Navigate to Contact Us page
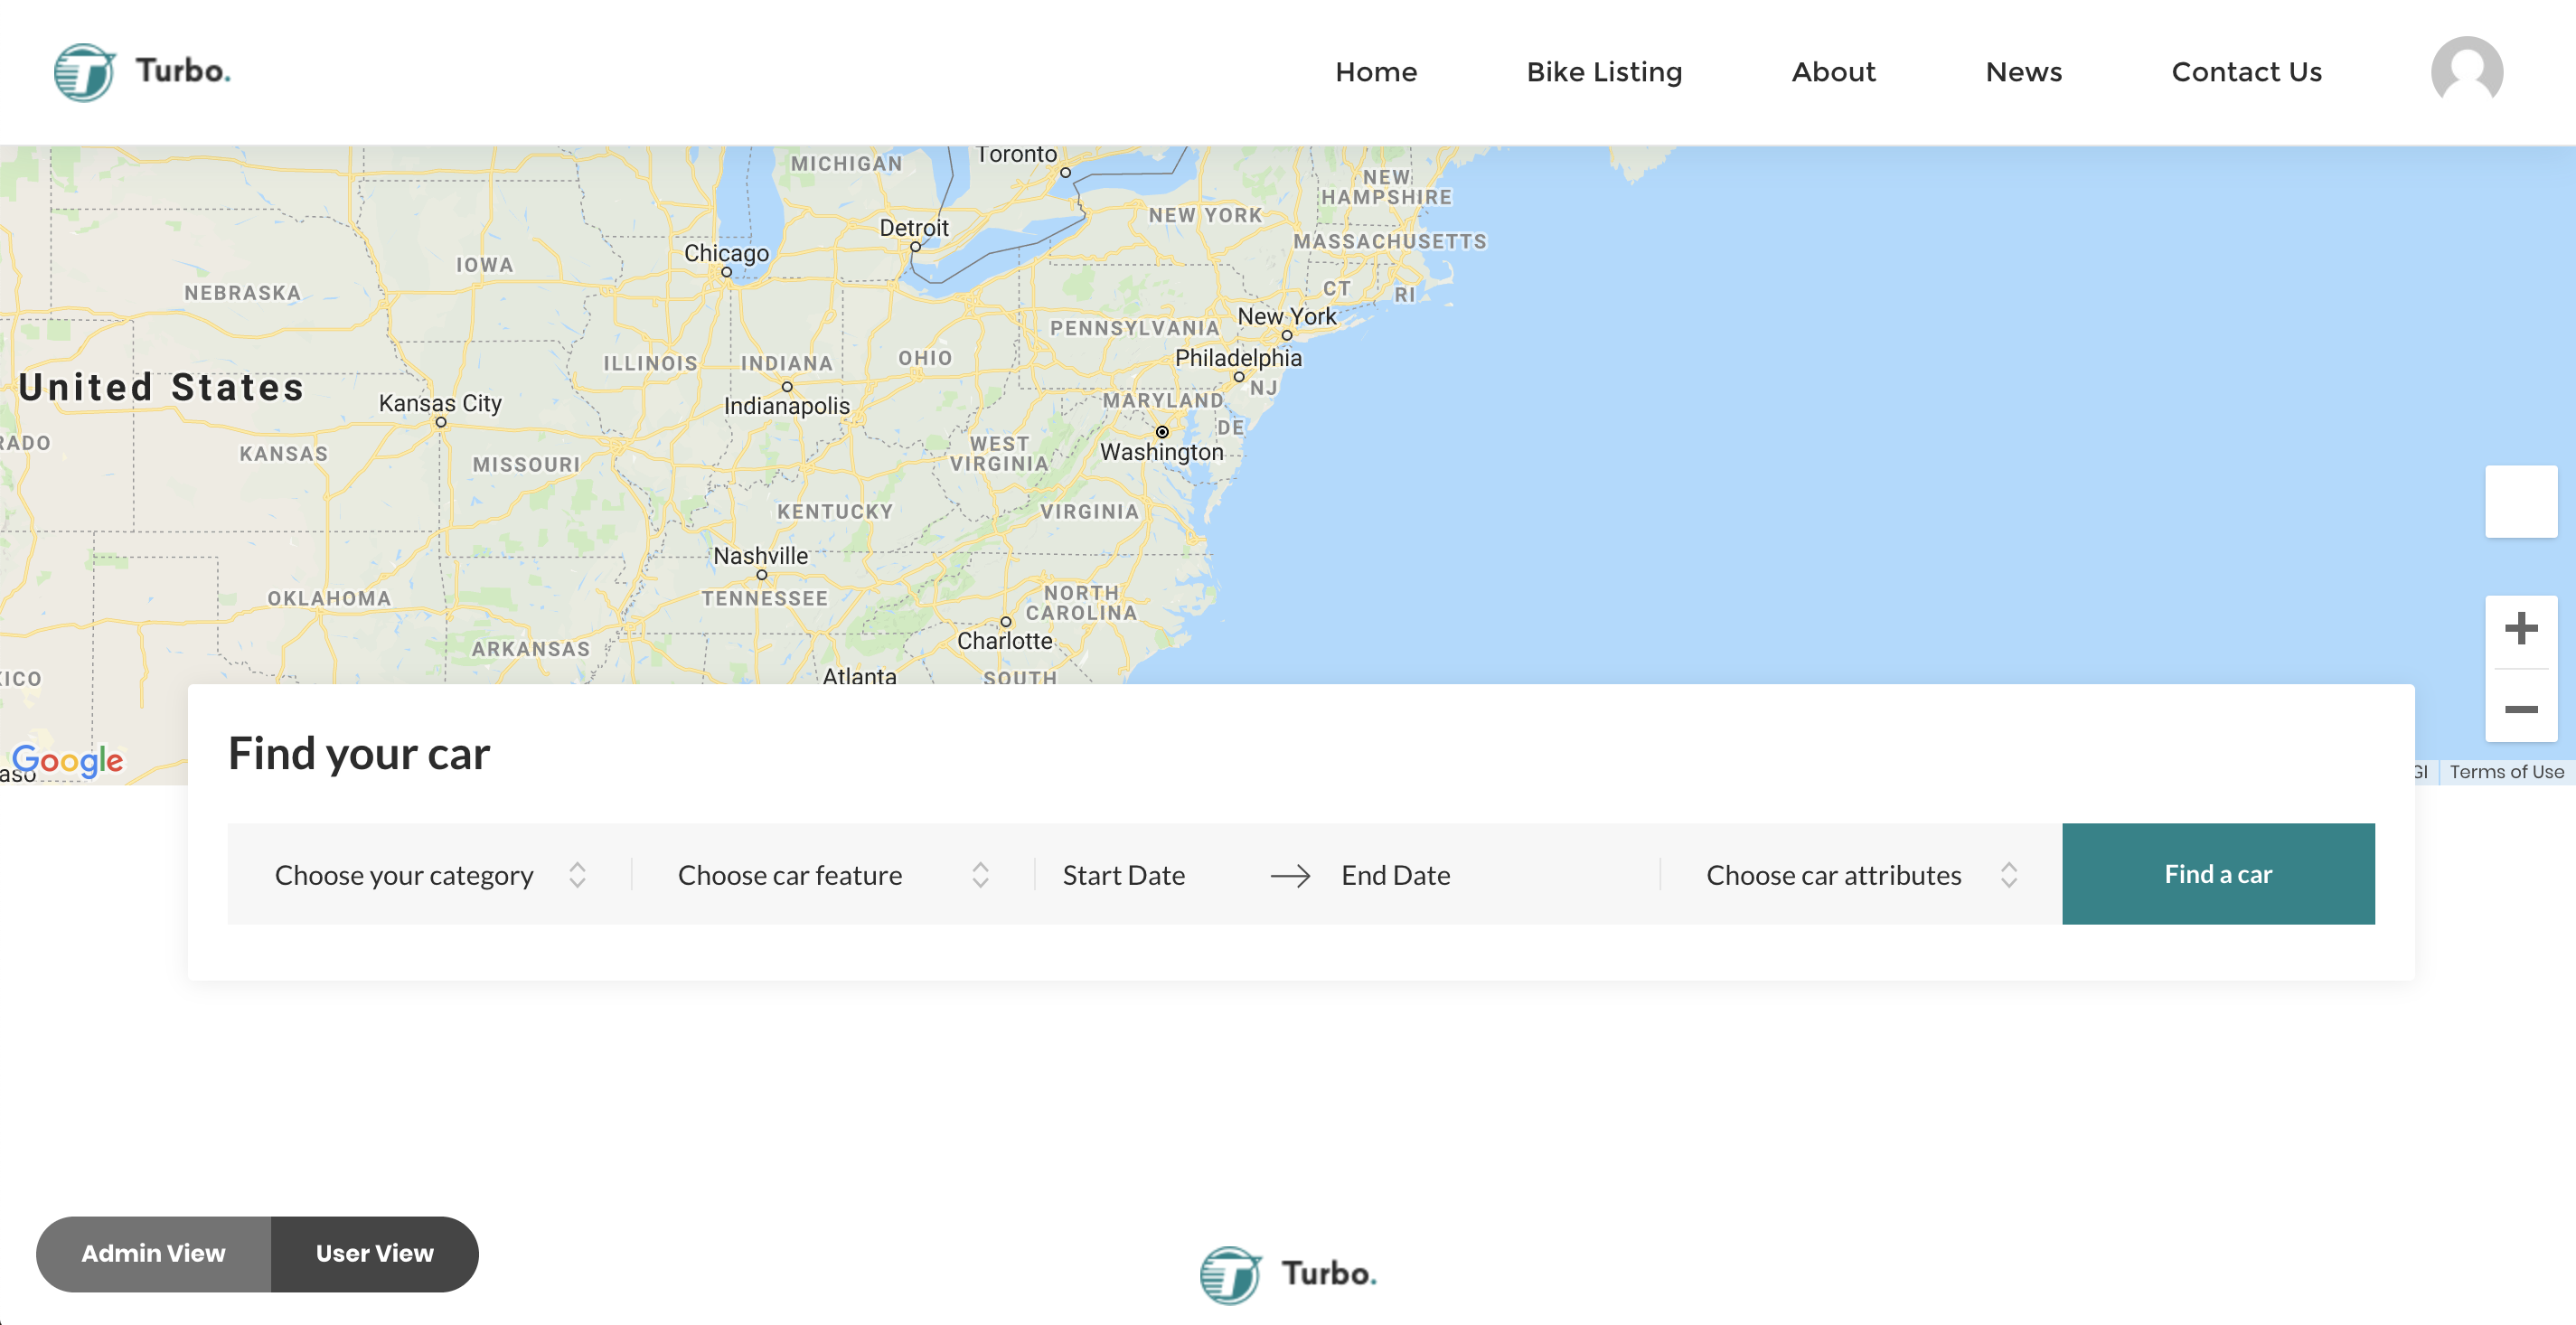The width and height of the screenshot is (2576, 1325). point(2246,72)
